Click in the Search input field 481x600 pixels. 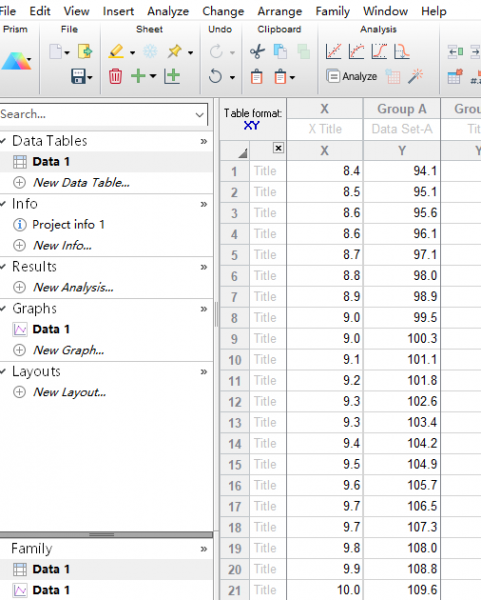click(96, 114)
